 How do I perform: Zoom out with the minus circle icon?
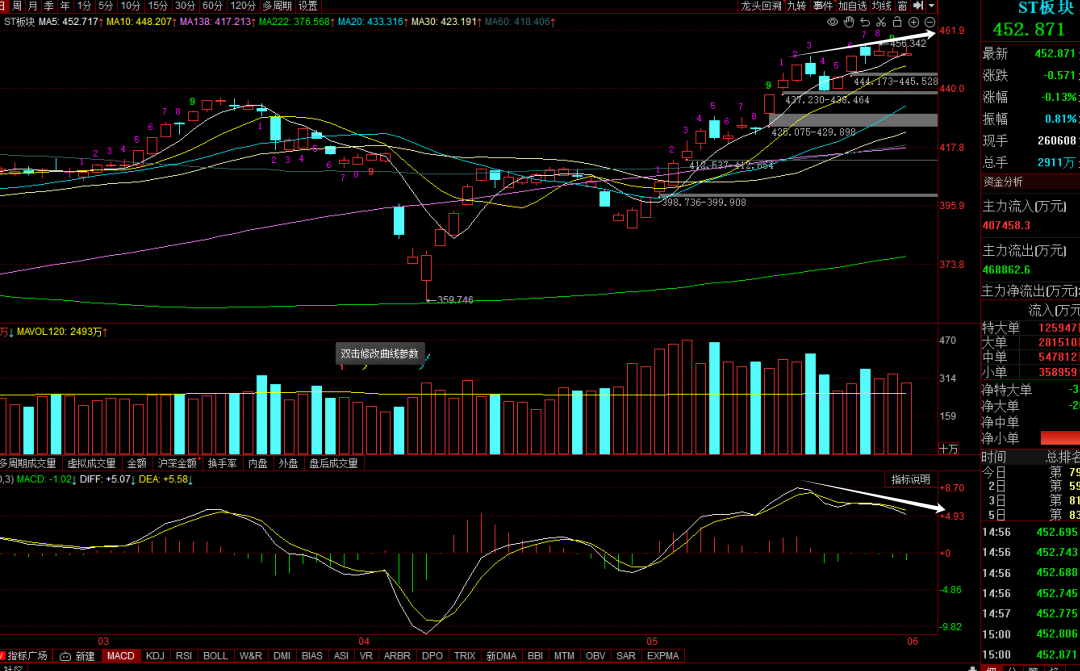coord(929,22)
